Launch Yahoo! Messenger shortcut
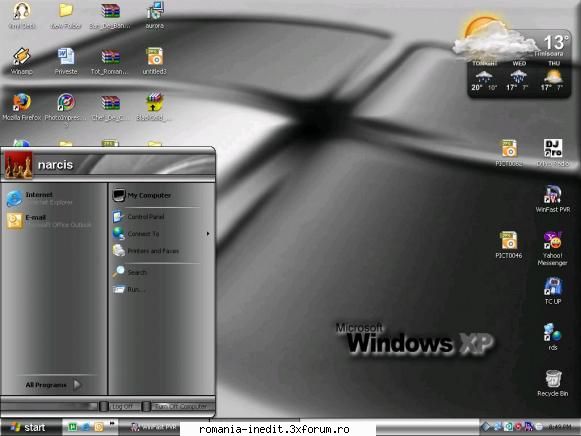This screenshot has height=436, width=581. click(552, 249)
